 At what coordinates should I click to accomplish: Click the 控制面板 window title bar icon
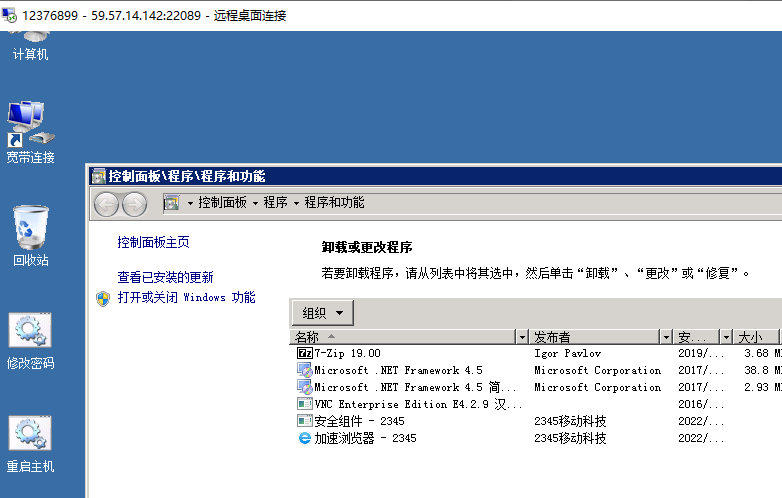coord(99,176)
